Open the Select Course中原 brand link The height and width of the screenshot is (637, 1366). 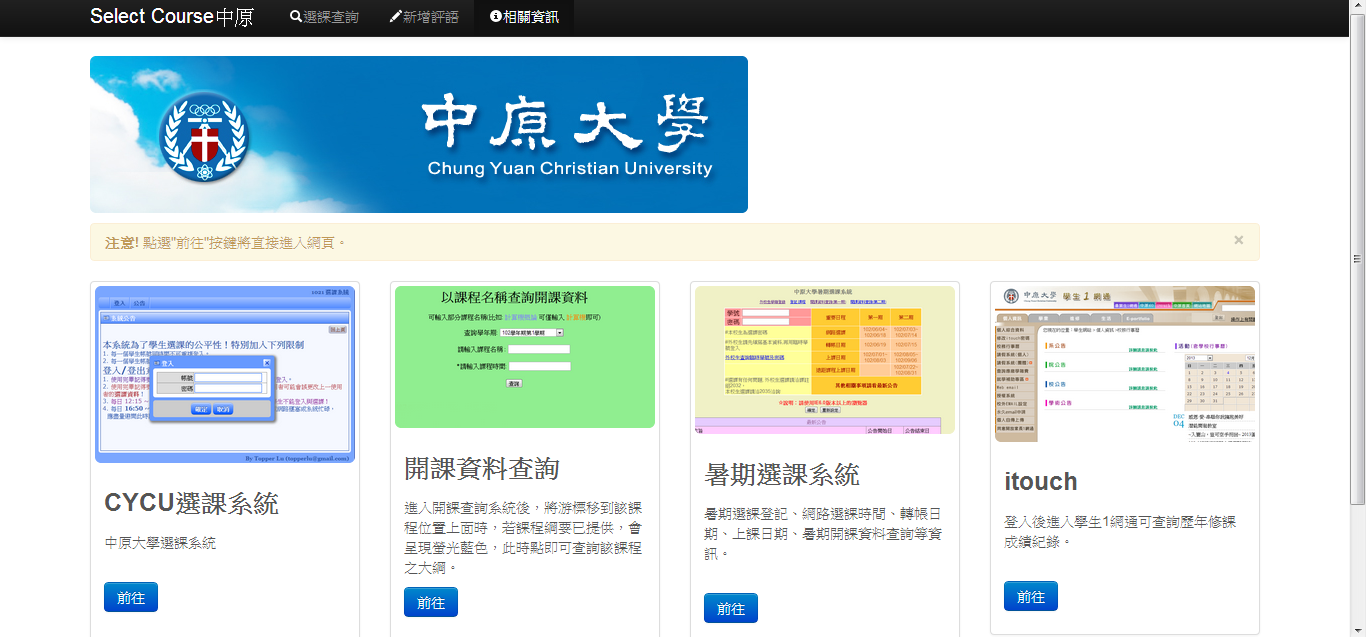pyautogui.click(x=171, y=17)
